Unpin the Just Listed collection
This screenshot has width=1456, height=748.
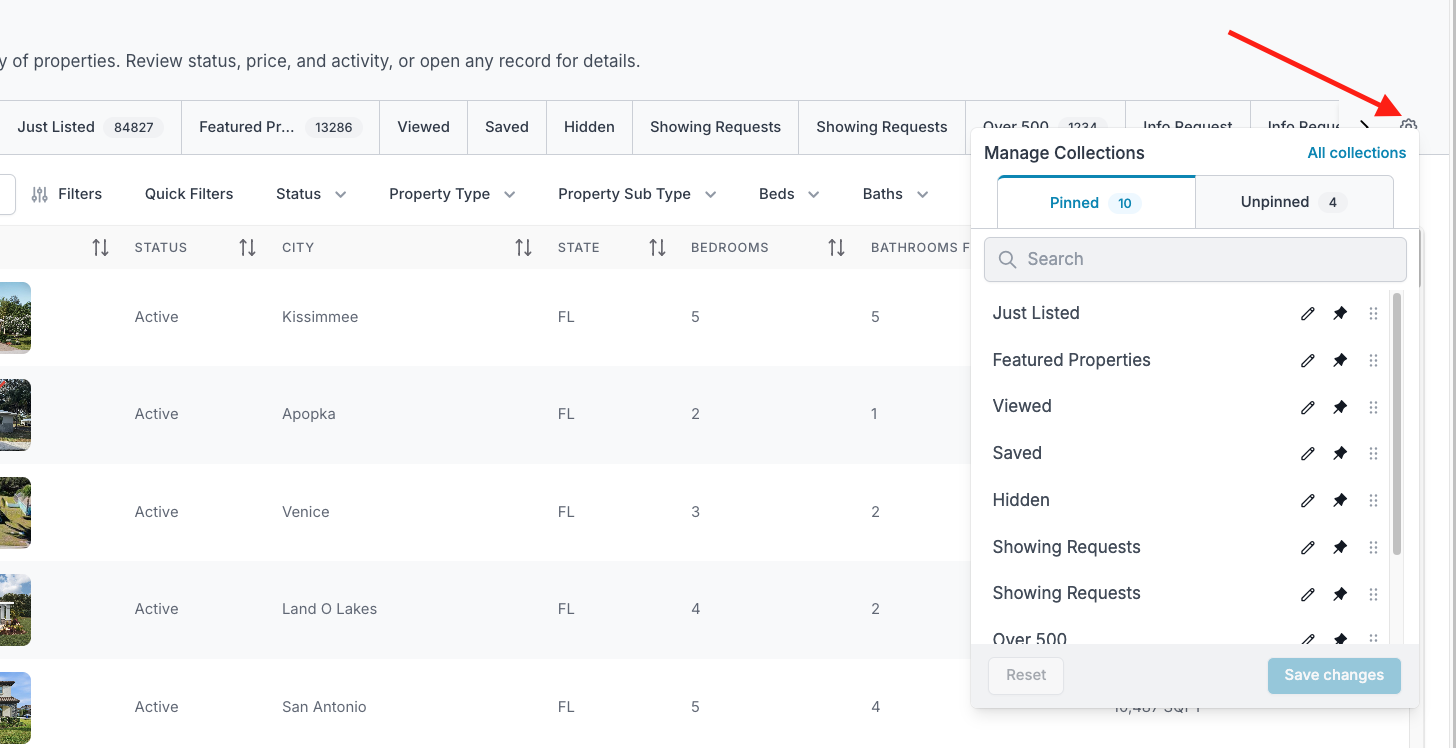1340,313
